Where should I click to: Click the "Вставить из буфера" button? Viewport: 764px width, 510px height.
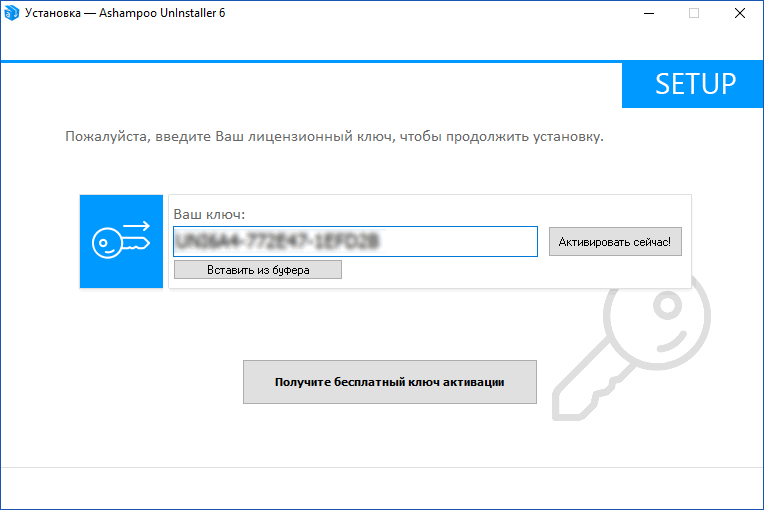pos(258,270)
